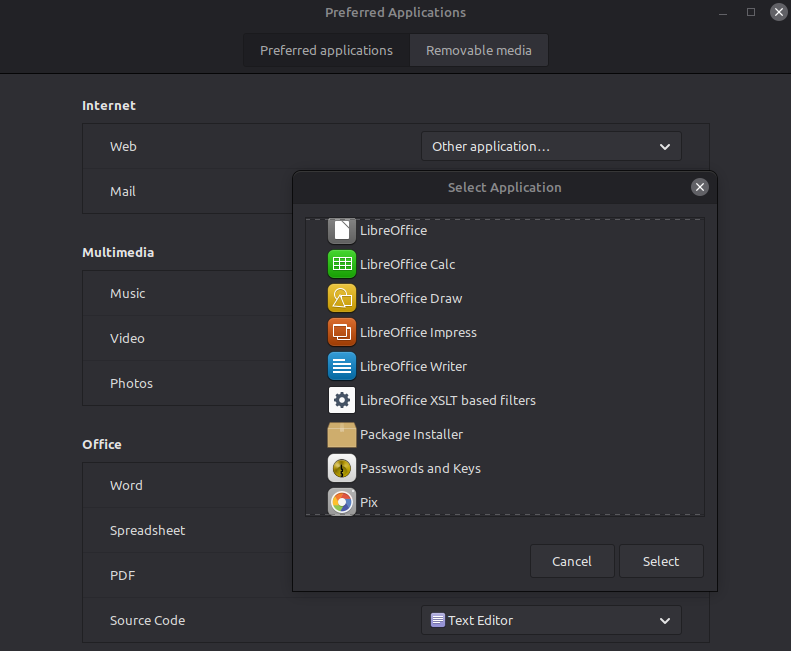
Task: Click the Office section heading
Action: [102, 445]
